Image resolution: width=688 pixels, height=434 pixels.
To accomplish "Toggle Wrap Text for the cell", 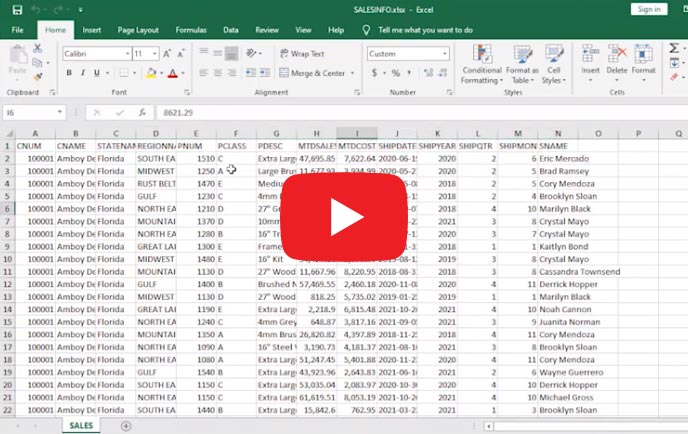I will (x=302, y=54).
